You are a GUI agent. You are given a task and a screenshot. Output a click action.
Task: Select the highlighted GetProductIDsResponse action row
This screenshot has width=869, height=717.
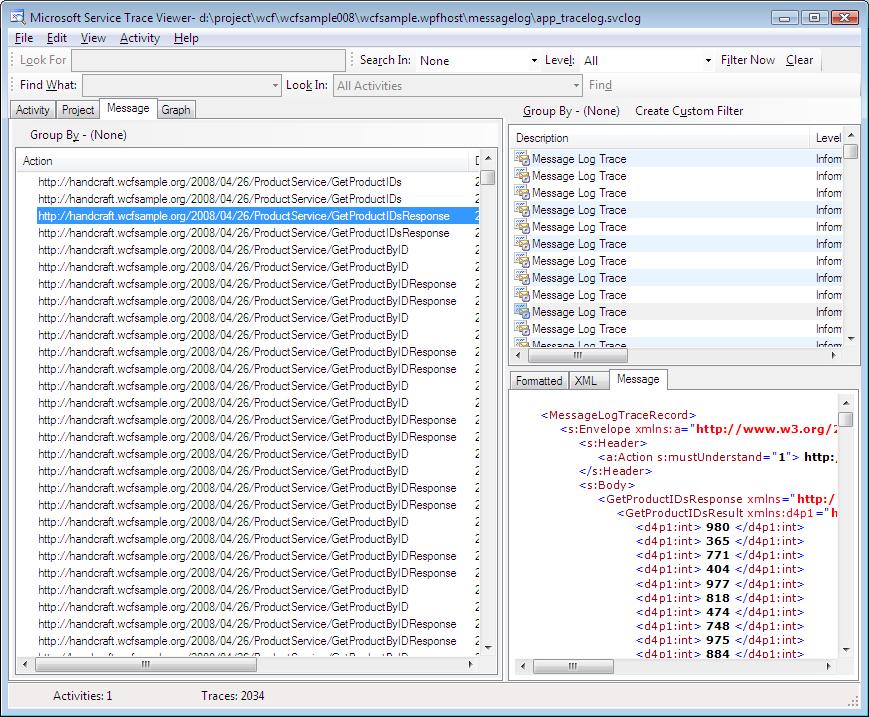click(x=258, y=216)
